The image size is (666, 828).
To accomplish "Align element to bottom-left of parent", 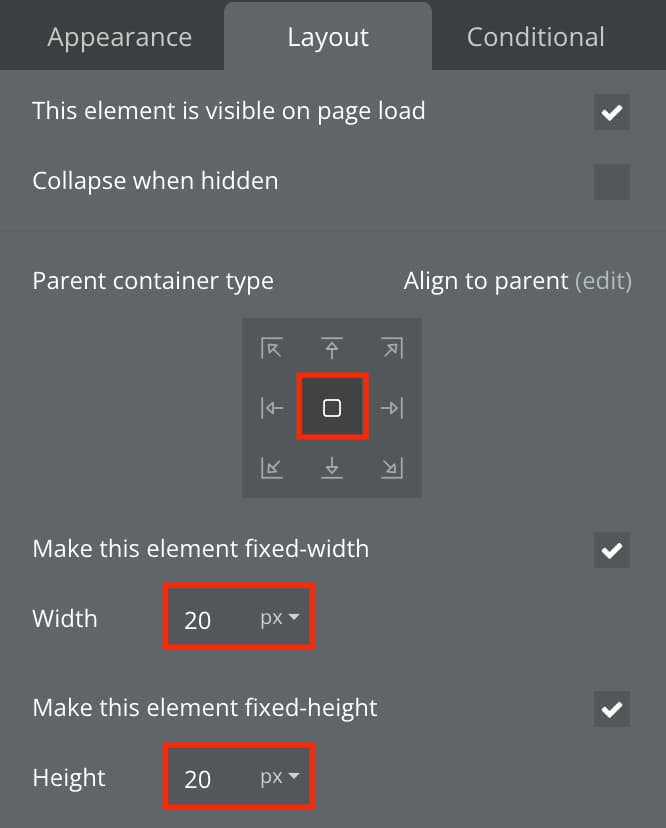I will pyautogui.click(x=271, y=468).
